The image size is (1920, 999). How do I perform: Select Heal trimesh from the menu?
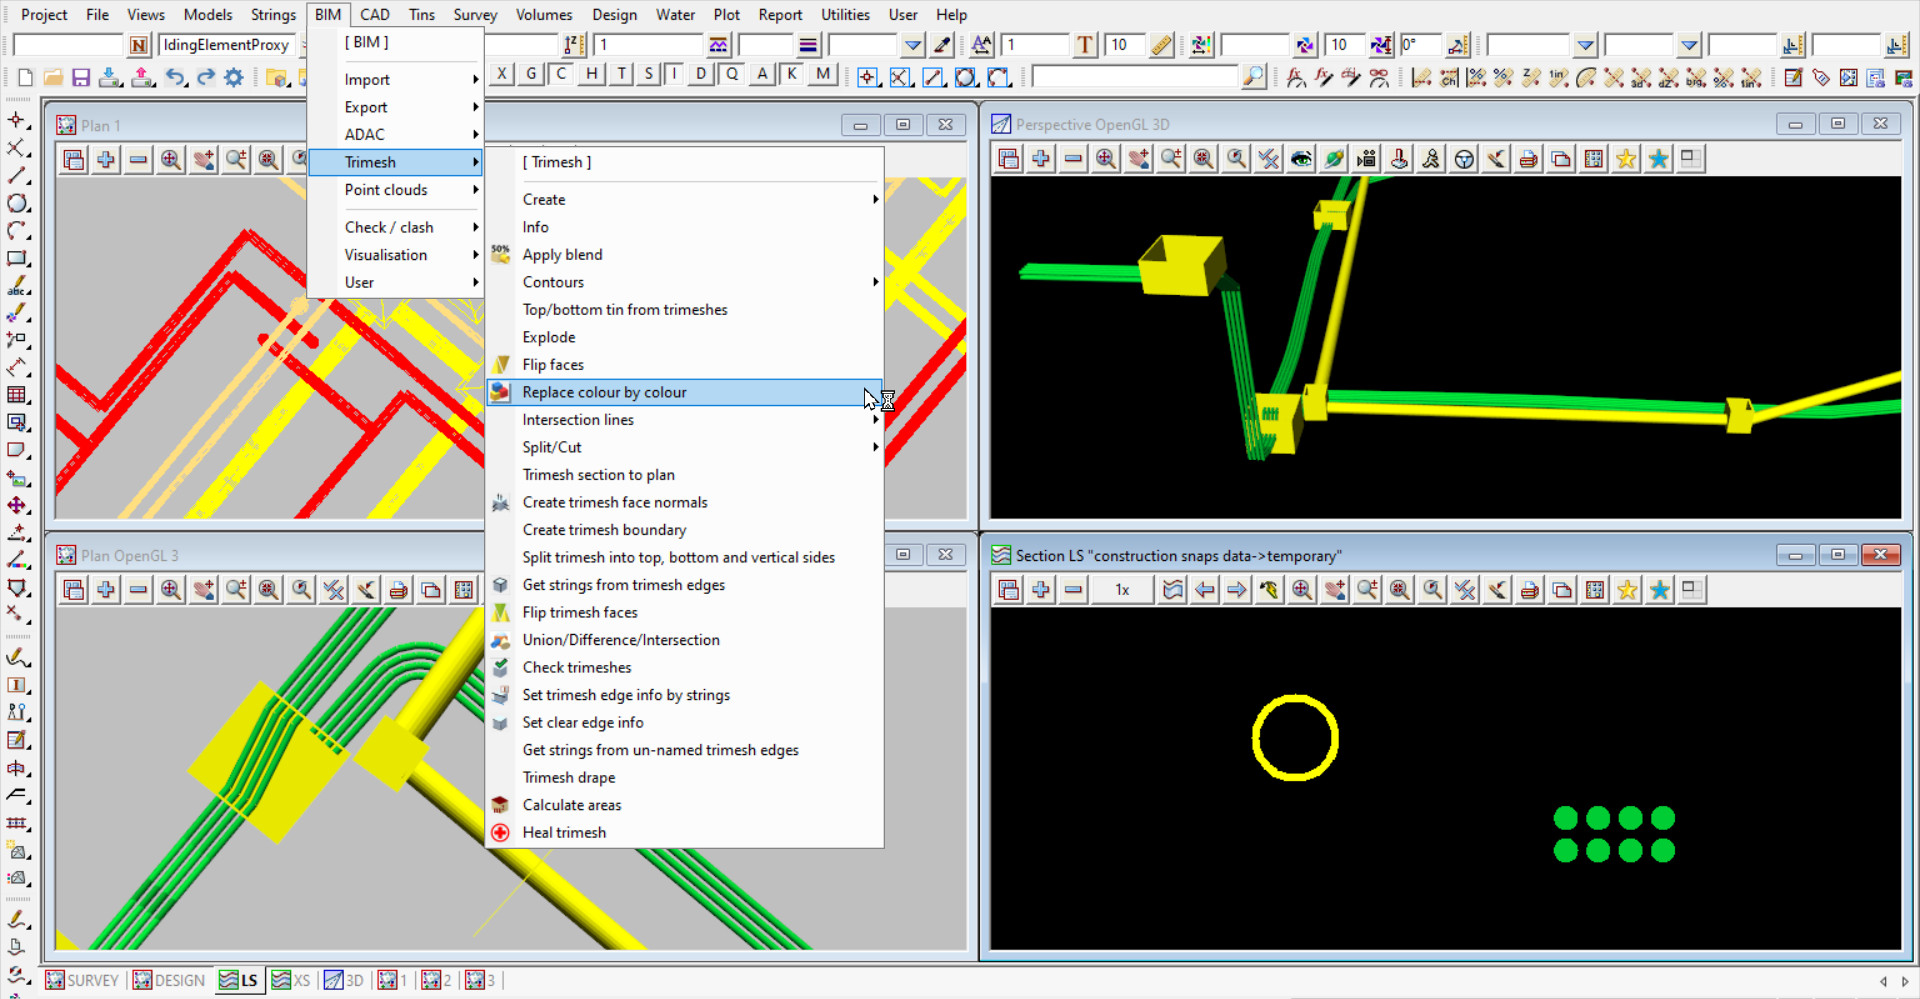564,832
